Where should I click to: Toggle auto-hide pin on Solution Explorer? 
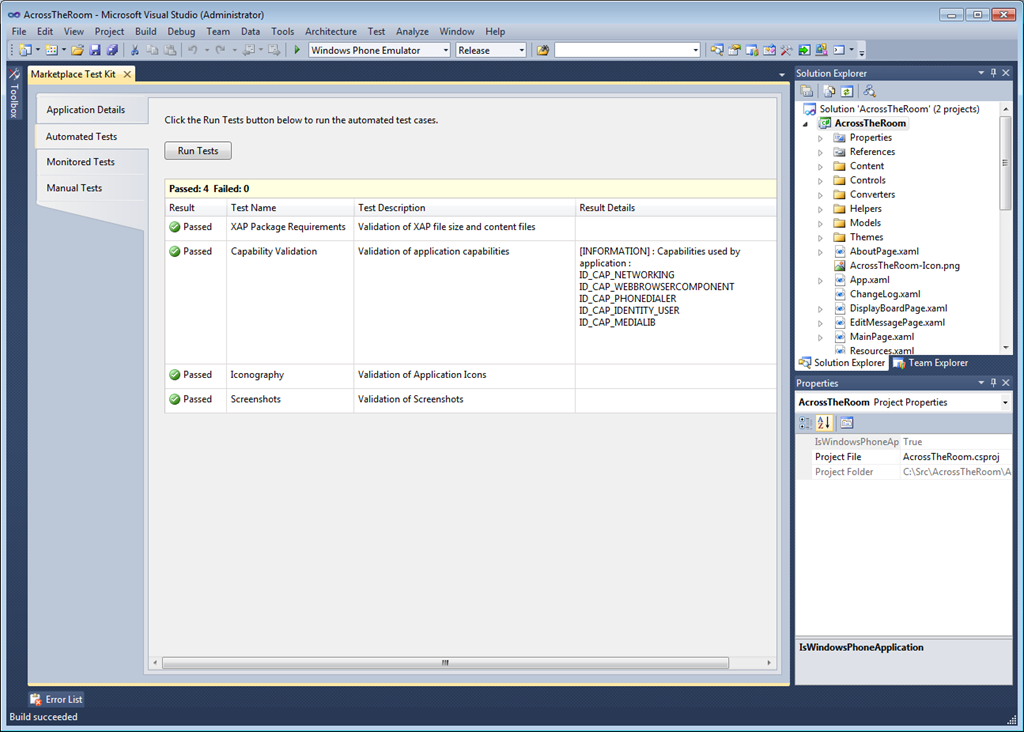pos(993,73)
